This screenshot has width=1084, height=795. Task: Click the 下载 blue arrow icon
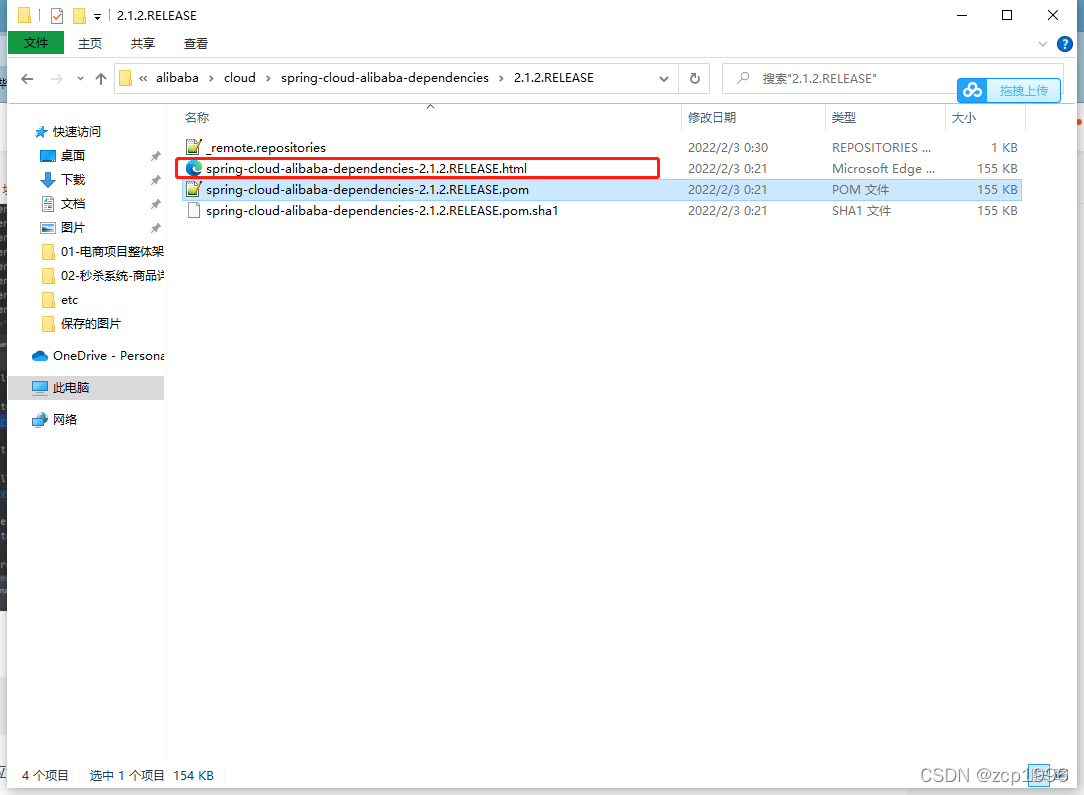coord(48,180)
